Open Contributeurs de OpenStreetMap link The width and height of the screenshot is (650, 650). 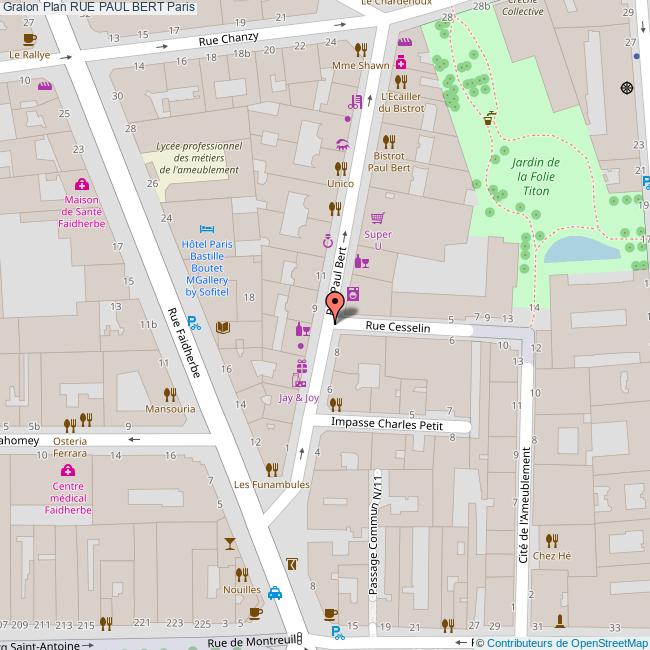click(568, 643)
